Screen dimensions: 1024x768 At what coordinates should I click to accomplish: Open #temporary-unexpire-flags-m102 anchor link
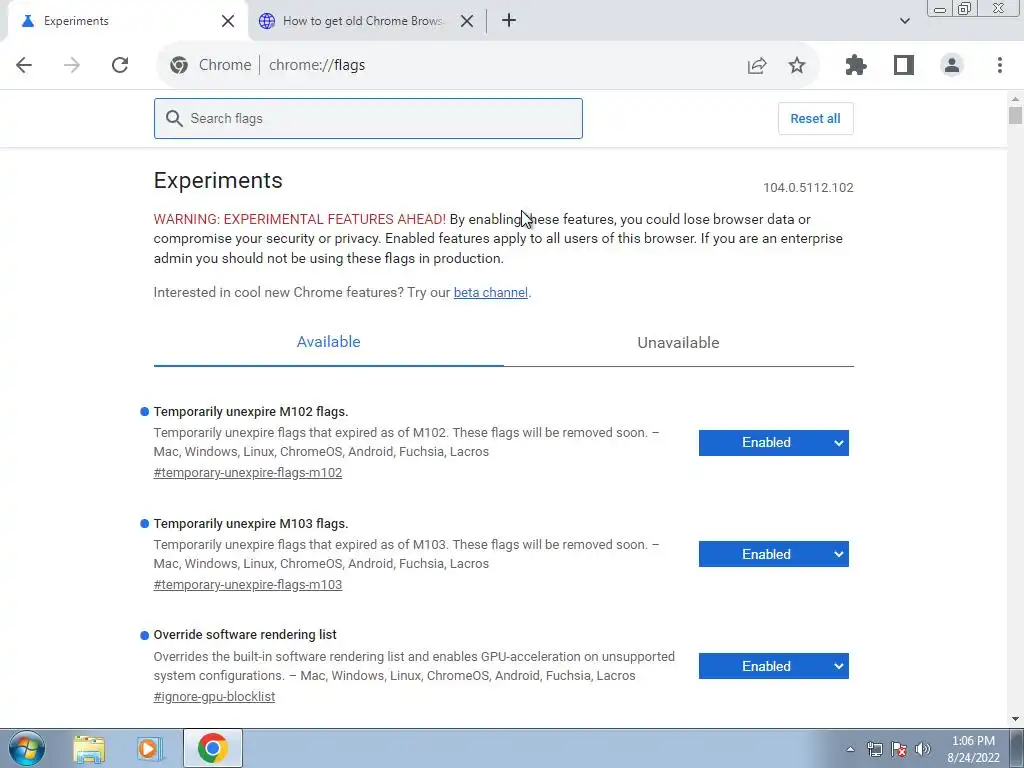(x=248, y=472)
